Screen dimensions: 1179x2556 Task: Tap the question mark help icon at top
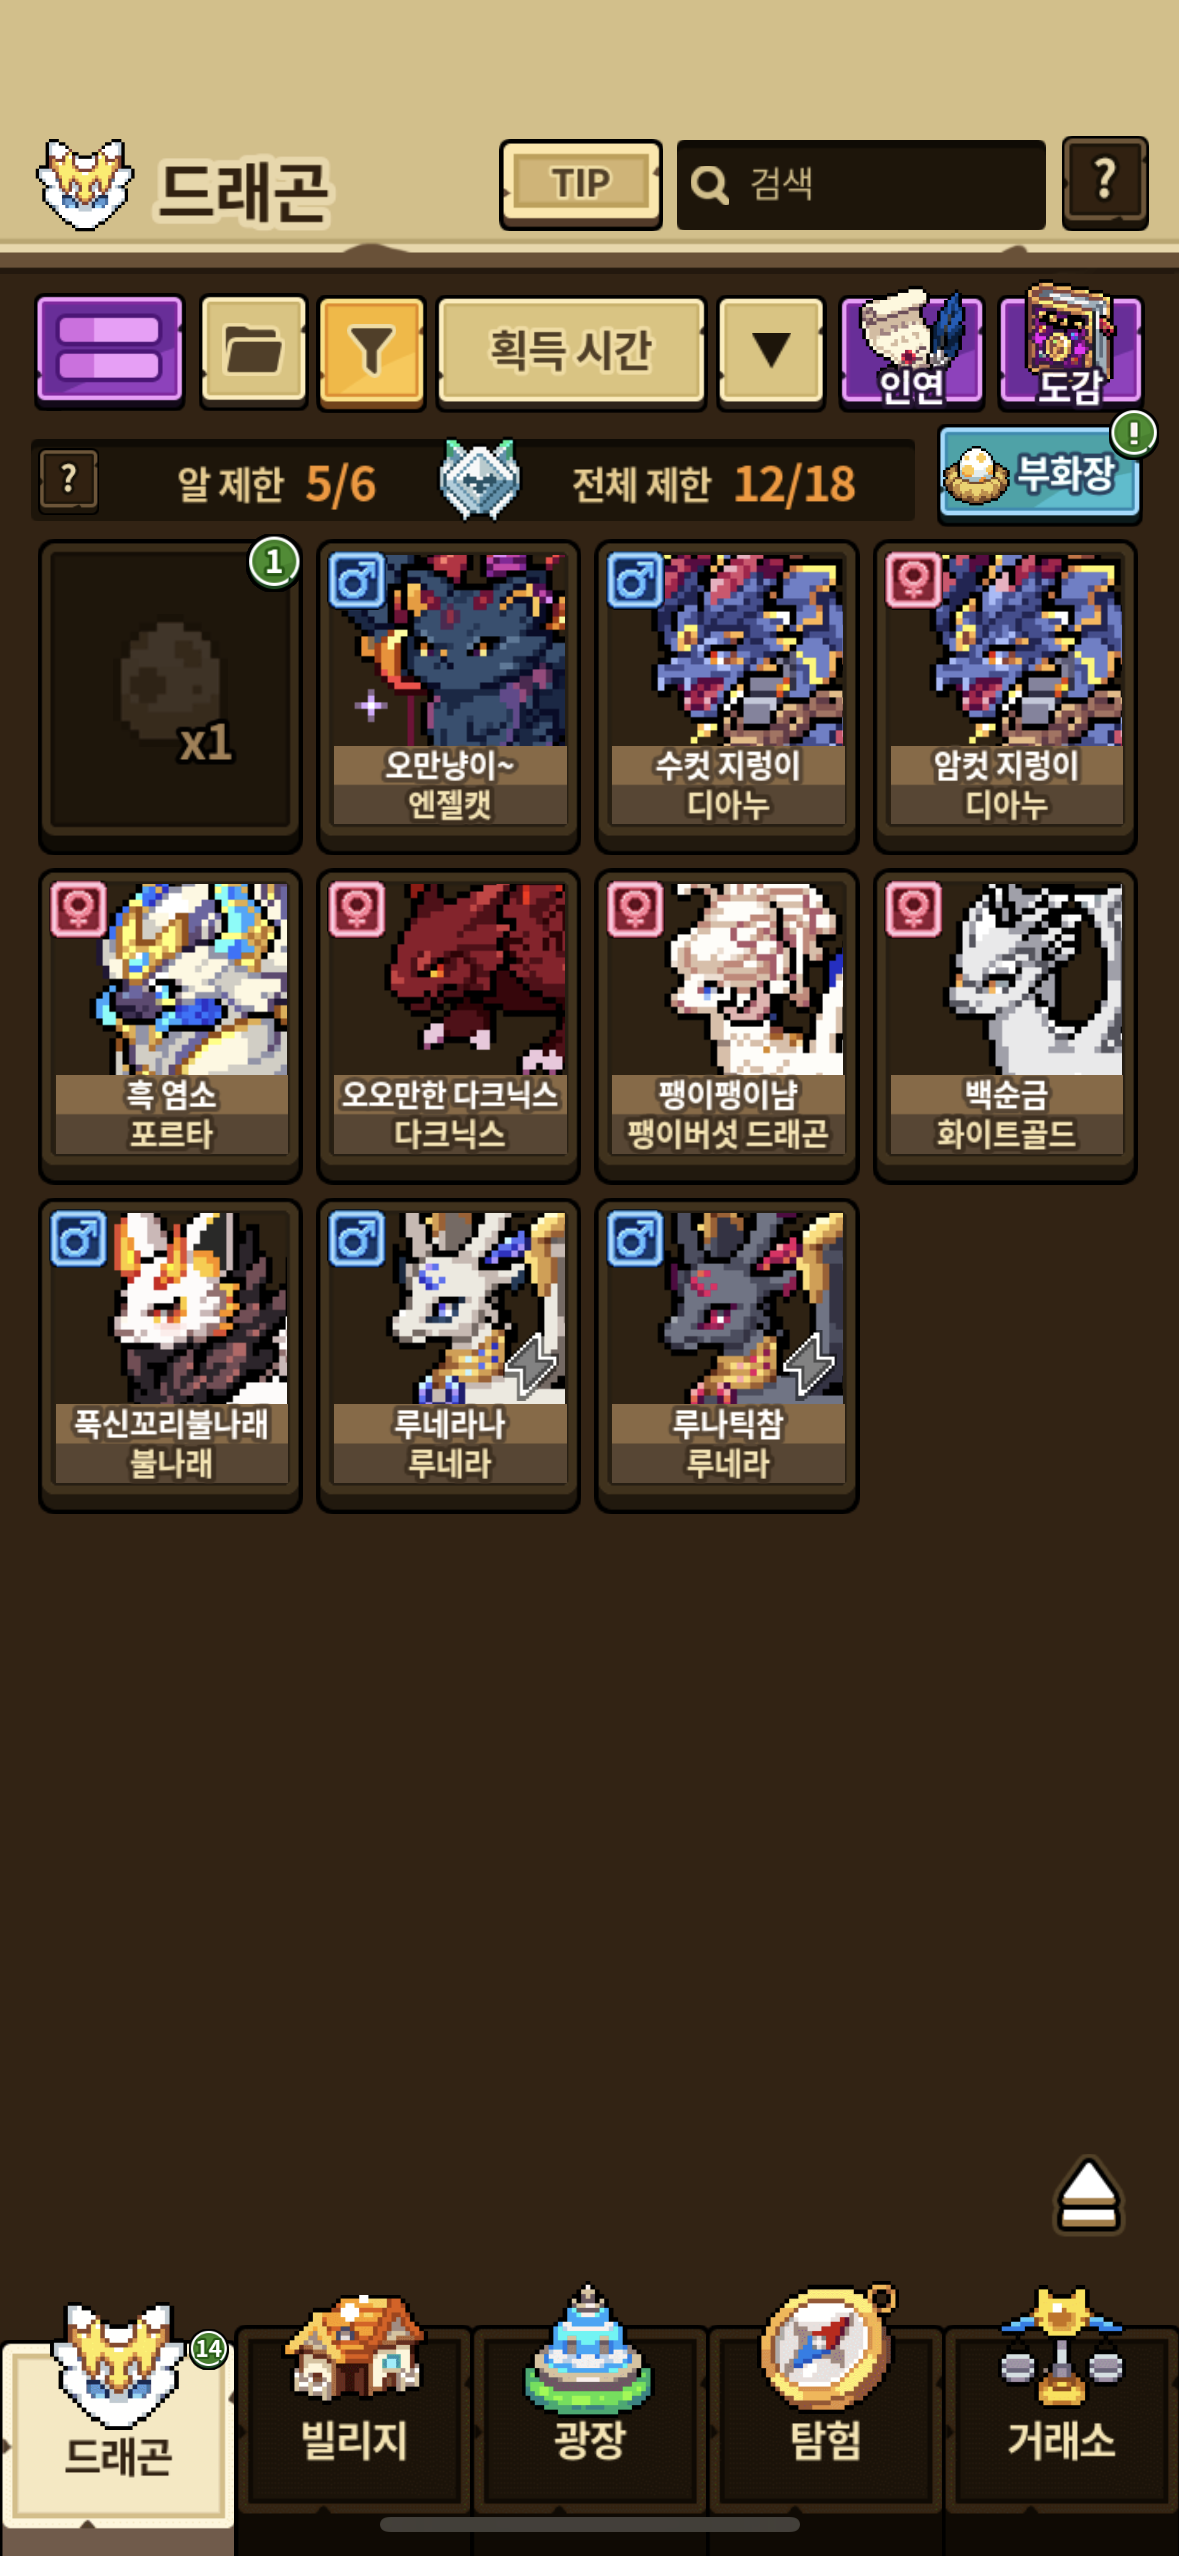click(x=1104, y=184)
